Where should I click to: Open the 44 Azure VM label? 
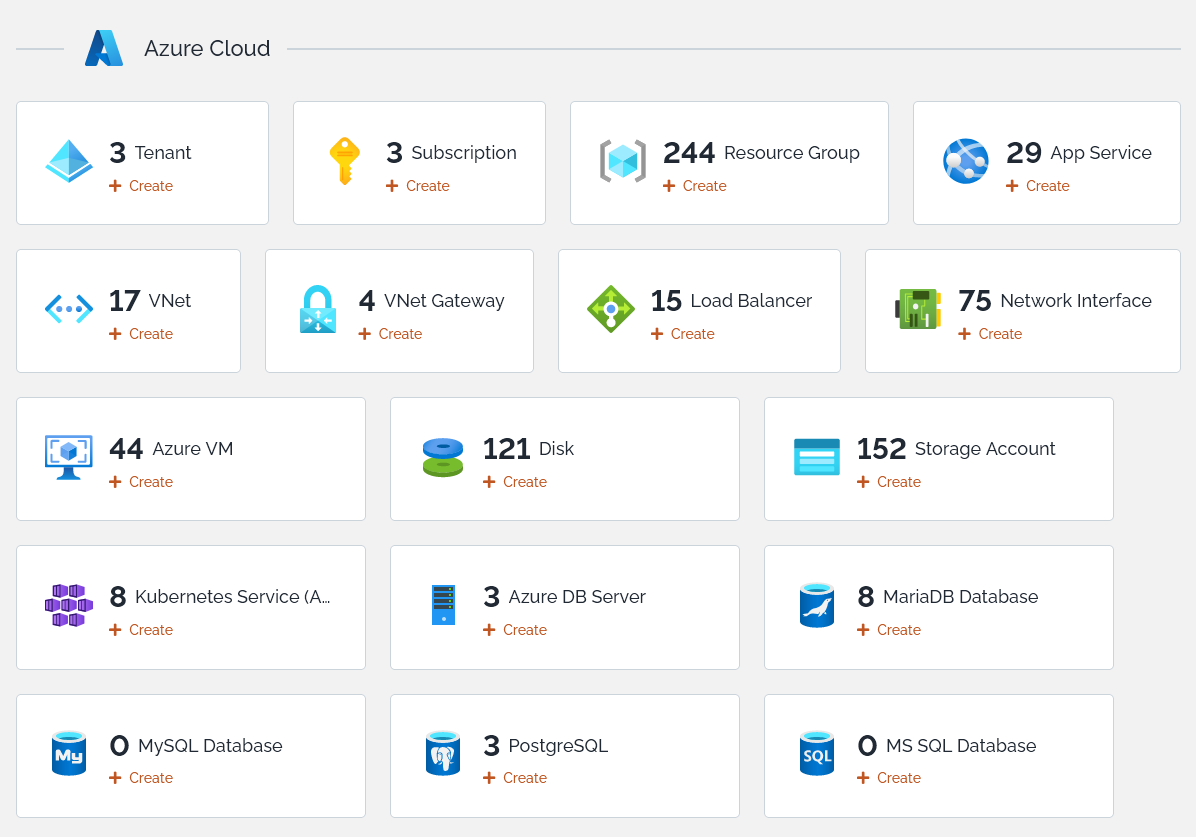point(172,449)
